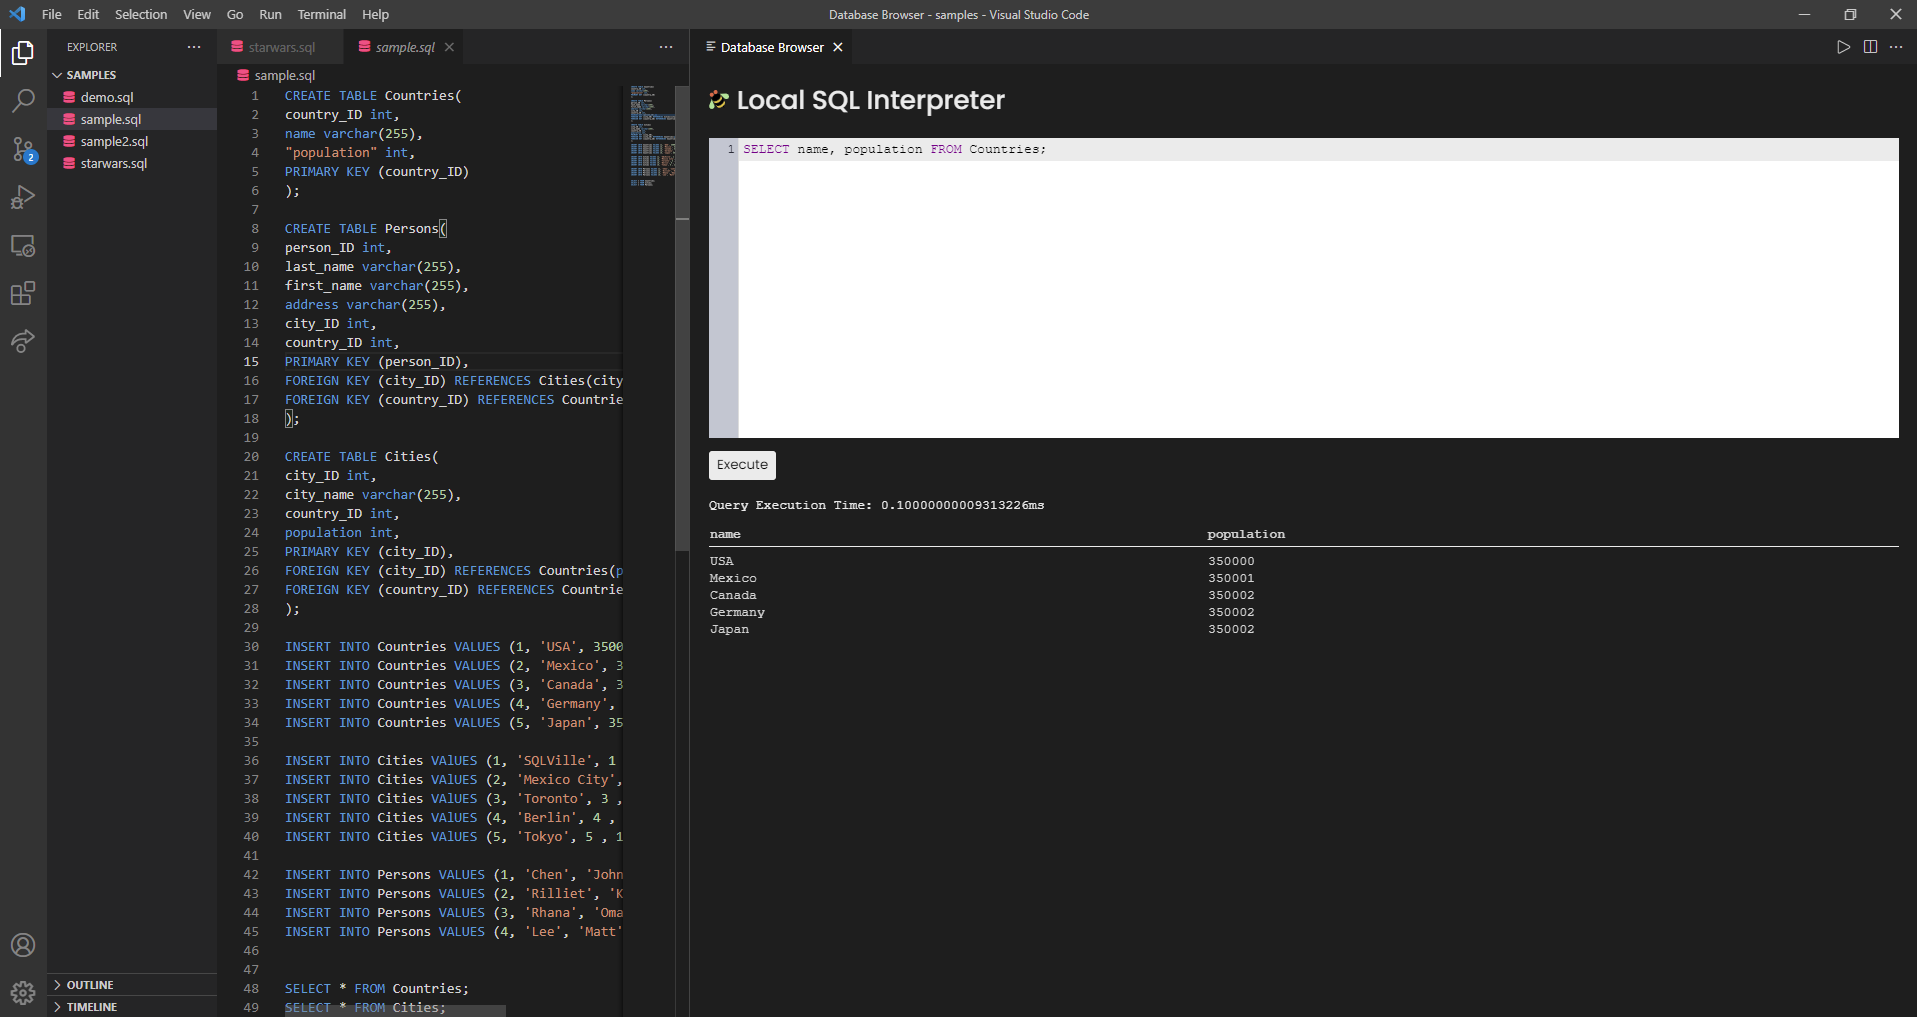Screen dimensions: 1917x1017
Task: Open Manage settings gear icon
Action: (23, 993)
